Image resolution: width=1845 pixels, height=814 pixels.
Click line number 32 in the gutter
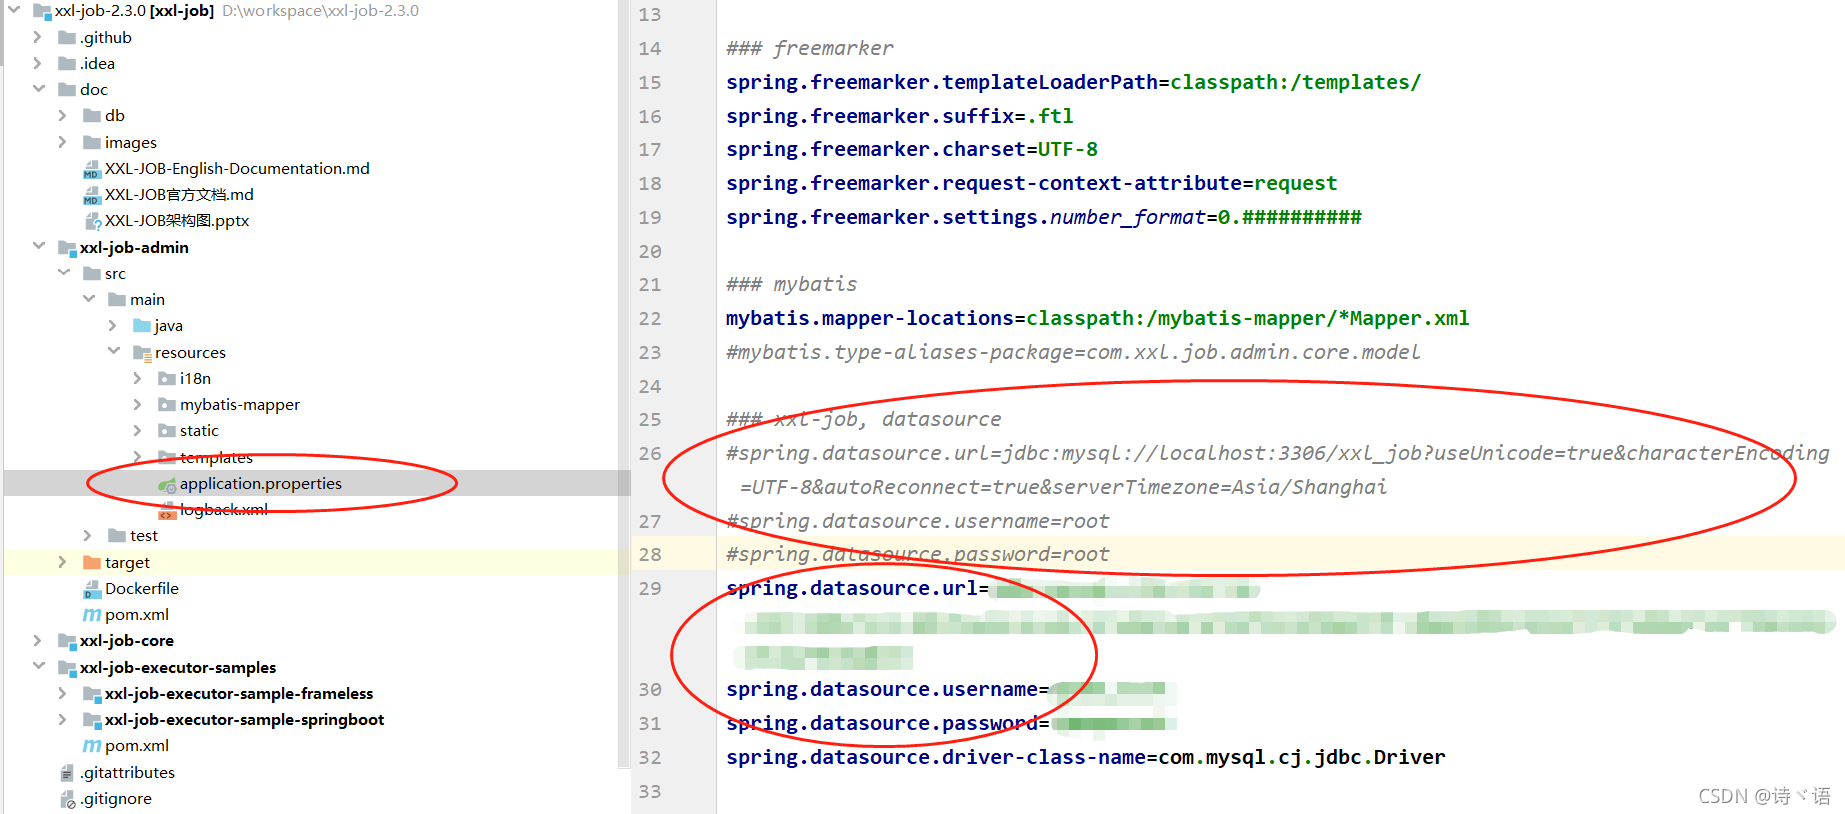(650, 757)
